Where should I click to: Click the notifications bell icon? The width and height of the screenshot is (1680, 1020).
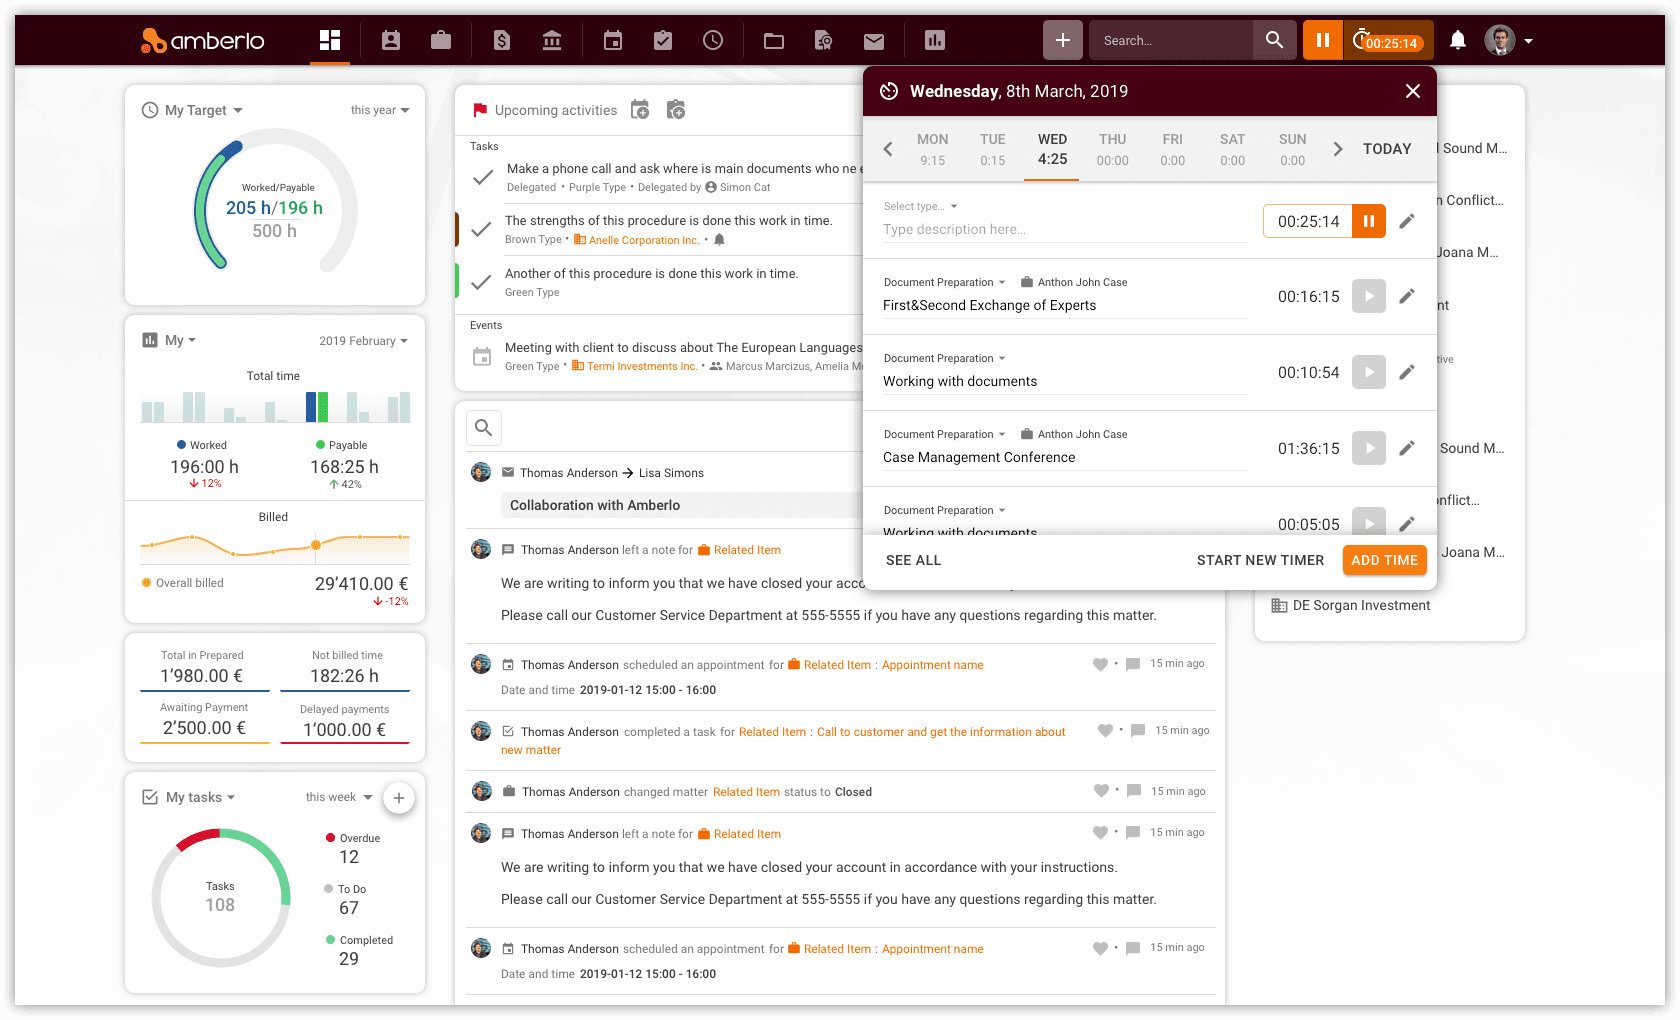(1458, 40)
